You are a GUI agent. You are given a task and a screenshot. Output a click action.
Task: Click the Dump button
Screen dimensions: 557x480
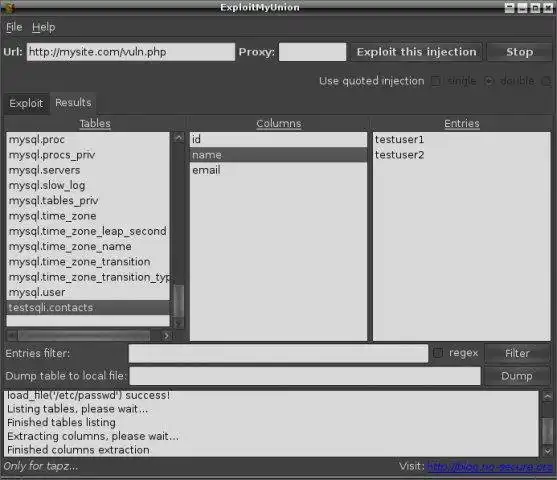click(517, 376)
